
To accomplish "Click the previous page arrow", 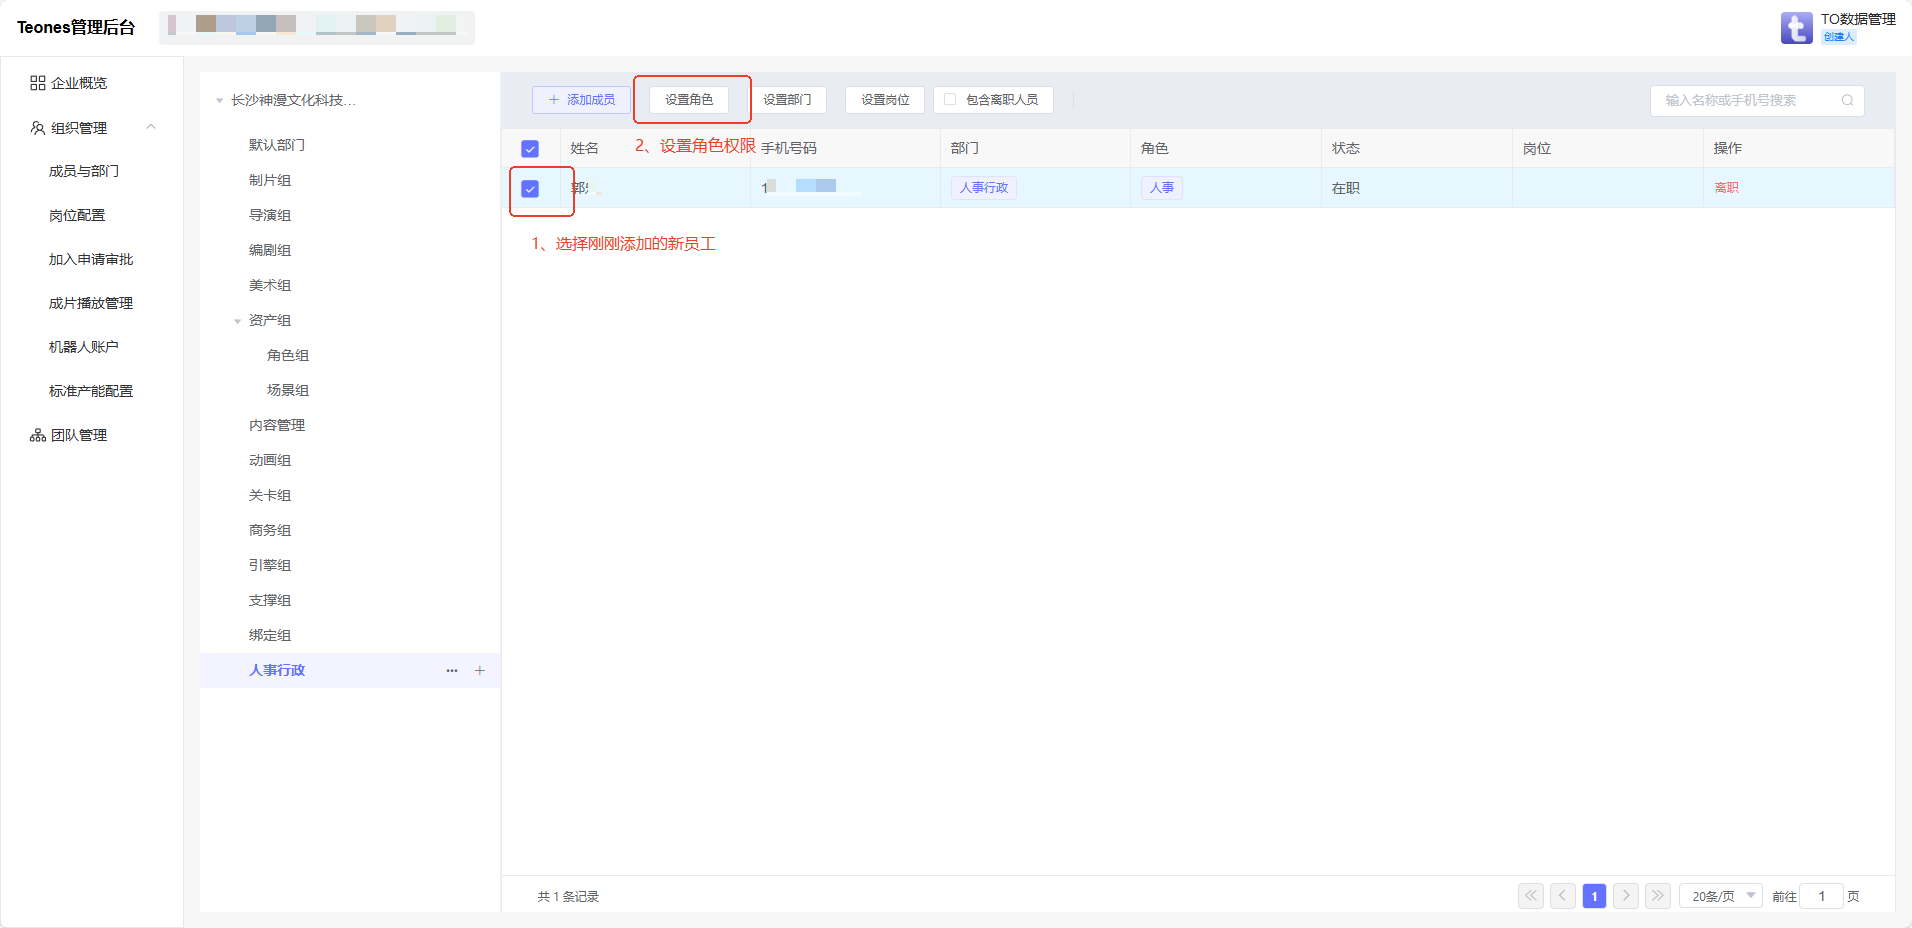I will 1563,896.
